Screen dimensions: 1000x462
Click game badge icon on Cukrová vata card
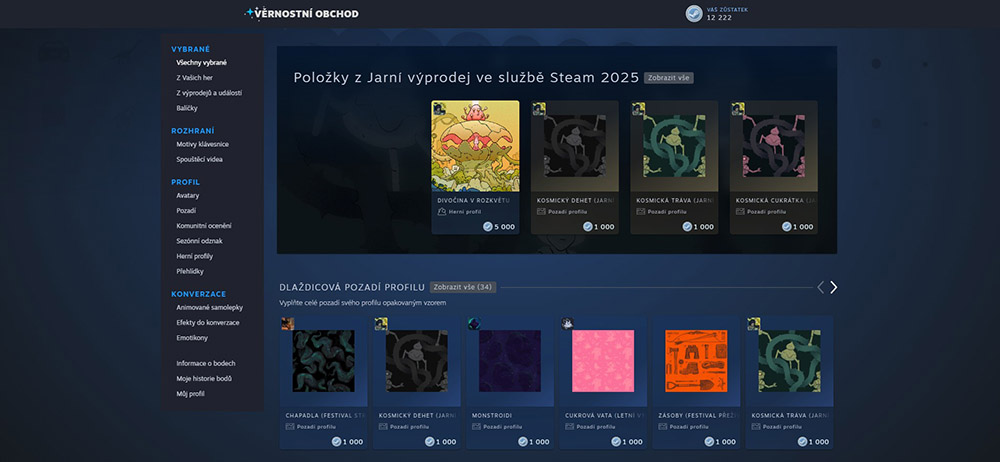(x=567, y=324)
